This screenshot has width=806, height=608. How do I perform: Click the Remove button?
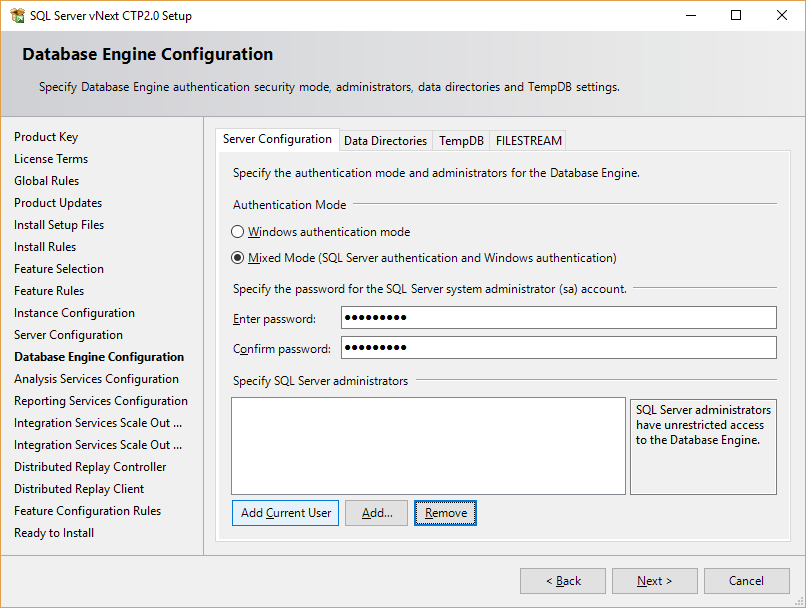tap(446, 513)
